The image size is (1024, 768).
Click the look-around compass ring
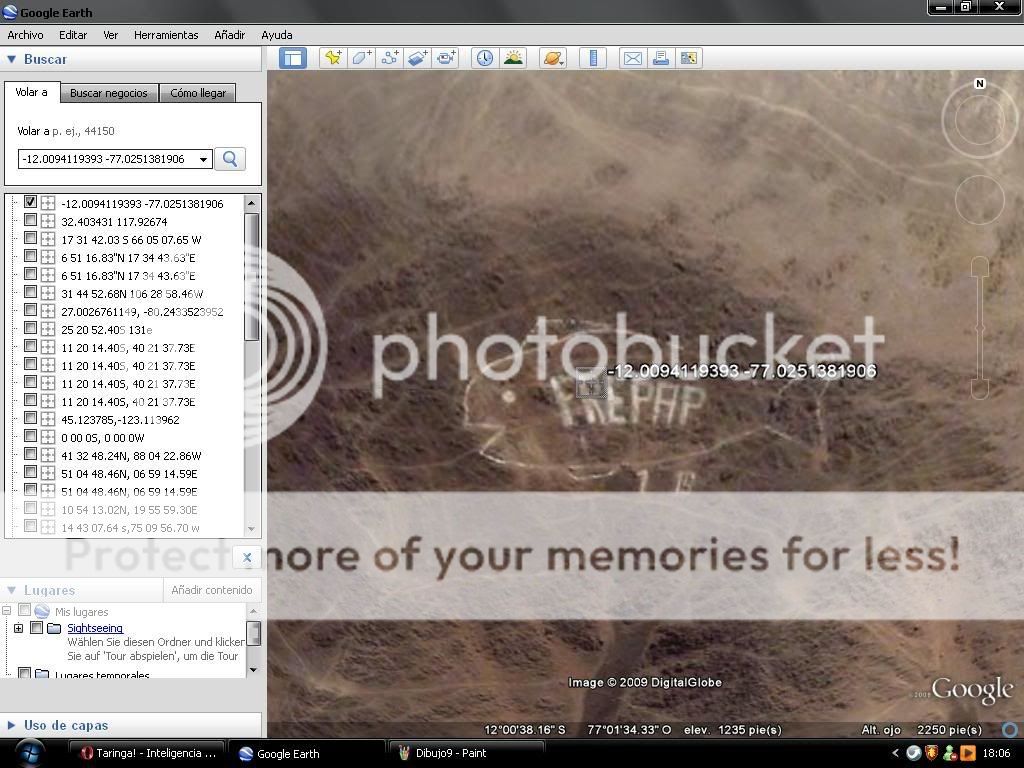980,121
